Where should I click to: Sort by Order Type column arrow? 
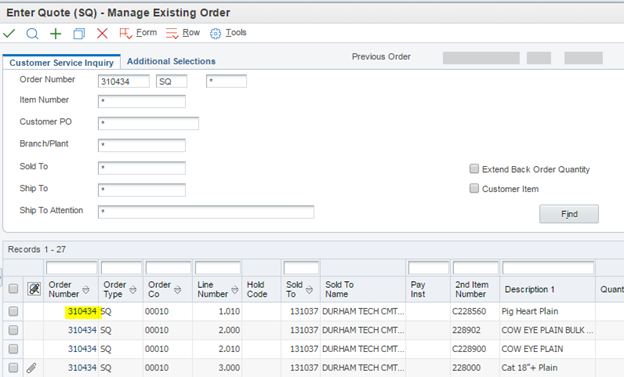pos(133,289)
